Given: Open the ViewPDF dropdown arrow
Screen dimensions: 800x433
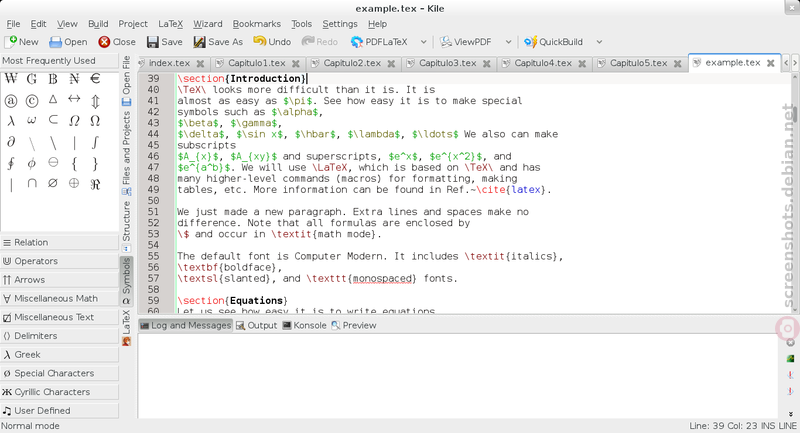Looking at the screenshot, I should (508, 42).
